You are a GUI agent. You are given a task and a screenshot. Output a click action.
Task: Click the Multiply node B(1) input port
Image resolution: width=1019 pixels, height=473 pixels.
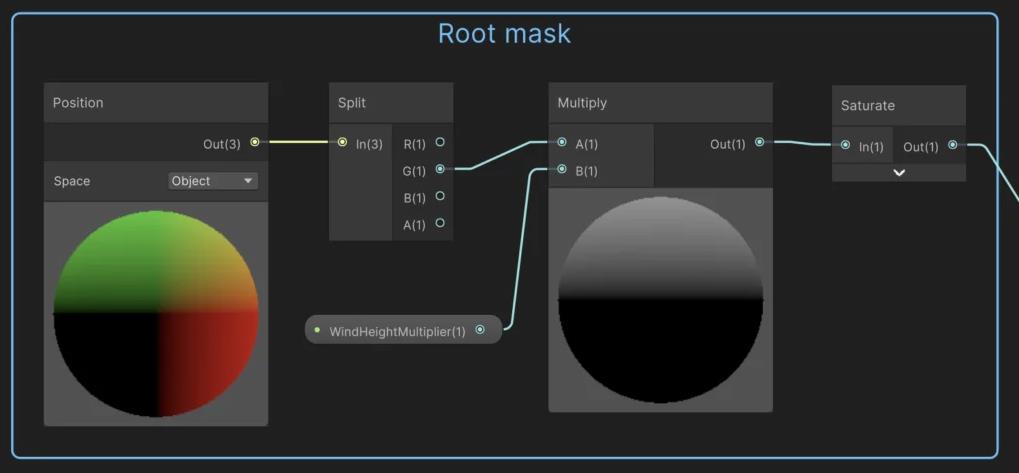562,170
